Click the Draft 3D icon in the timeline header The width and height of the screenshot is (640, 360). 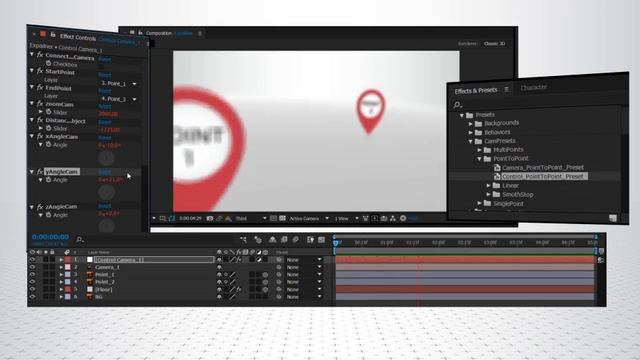pyautogui.click(x=258, y=240)
